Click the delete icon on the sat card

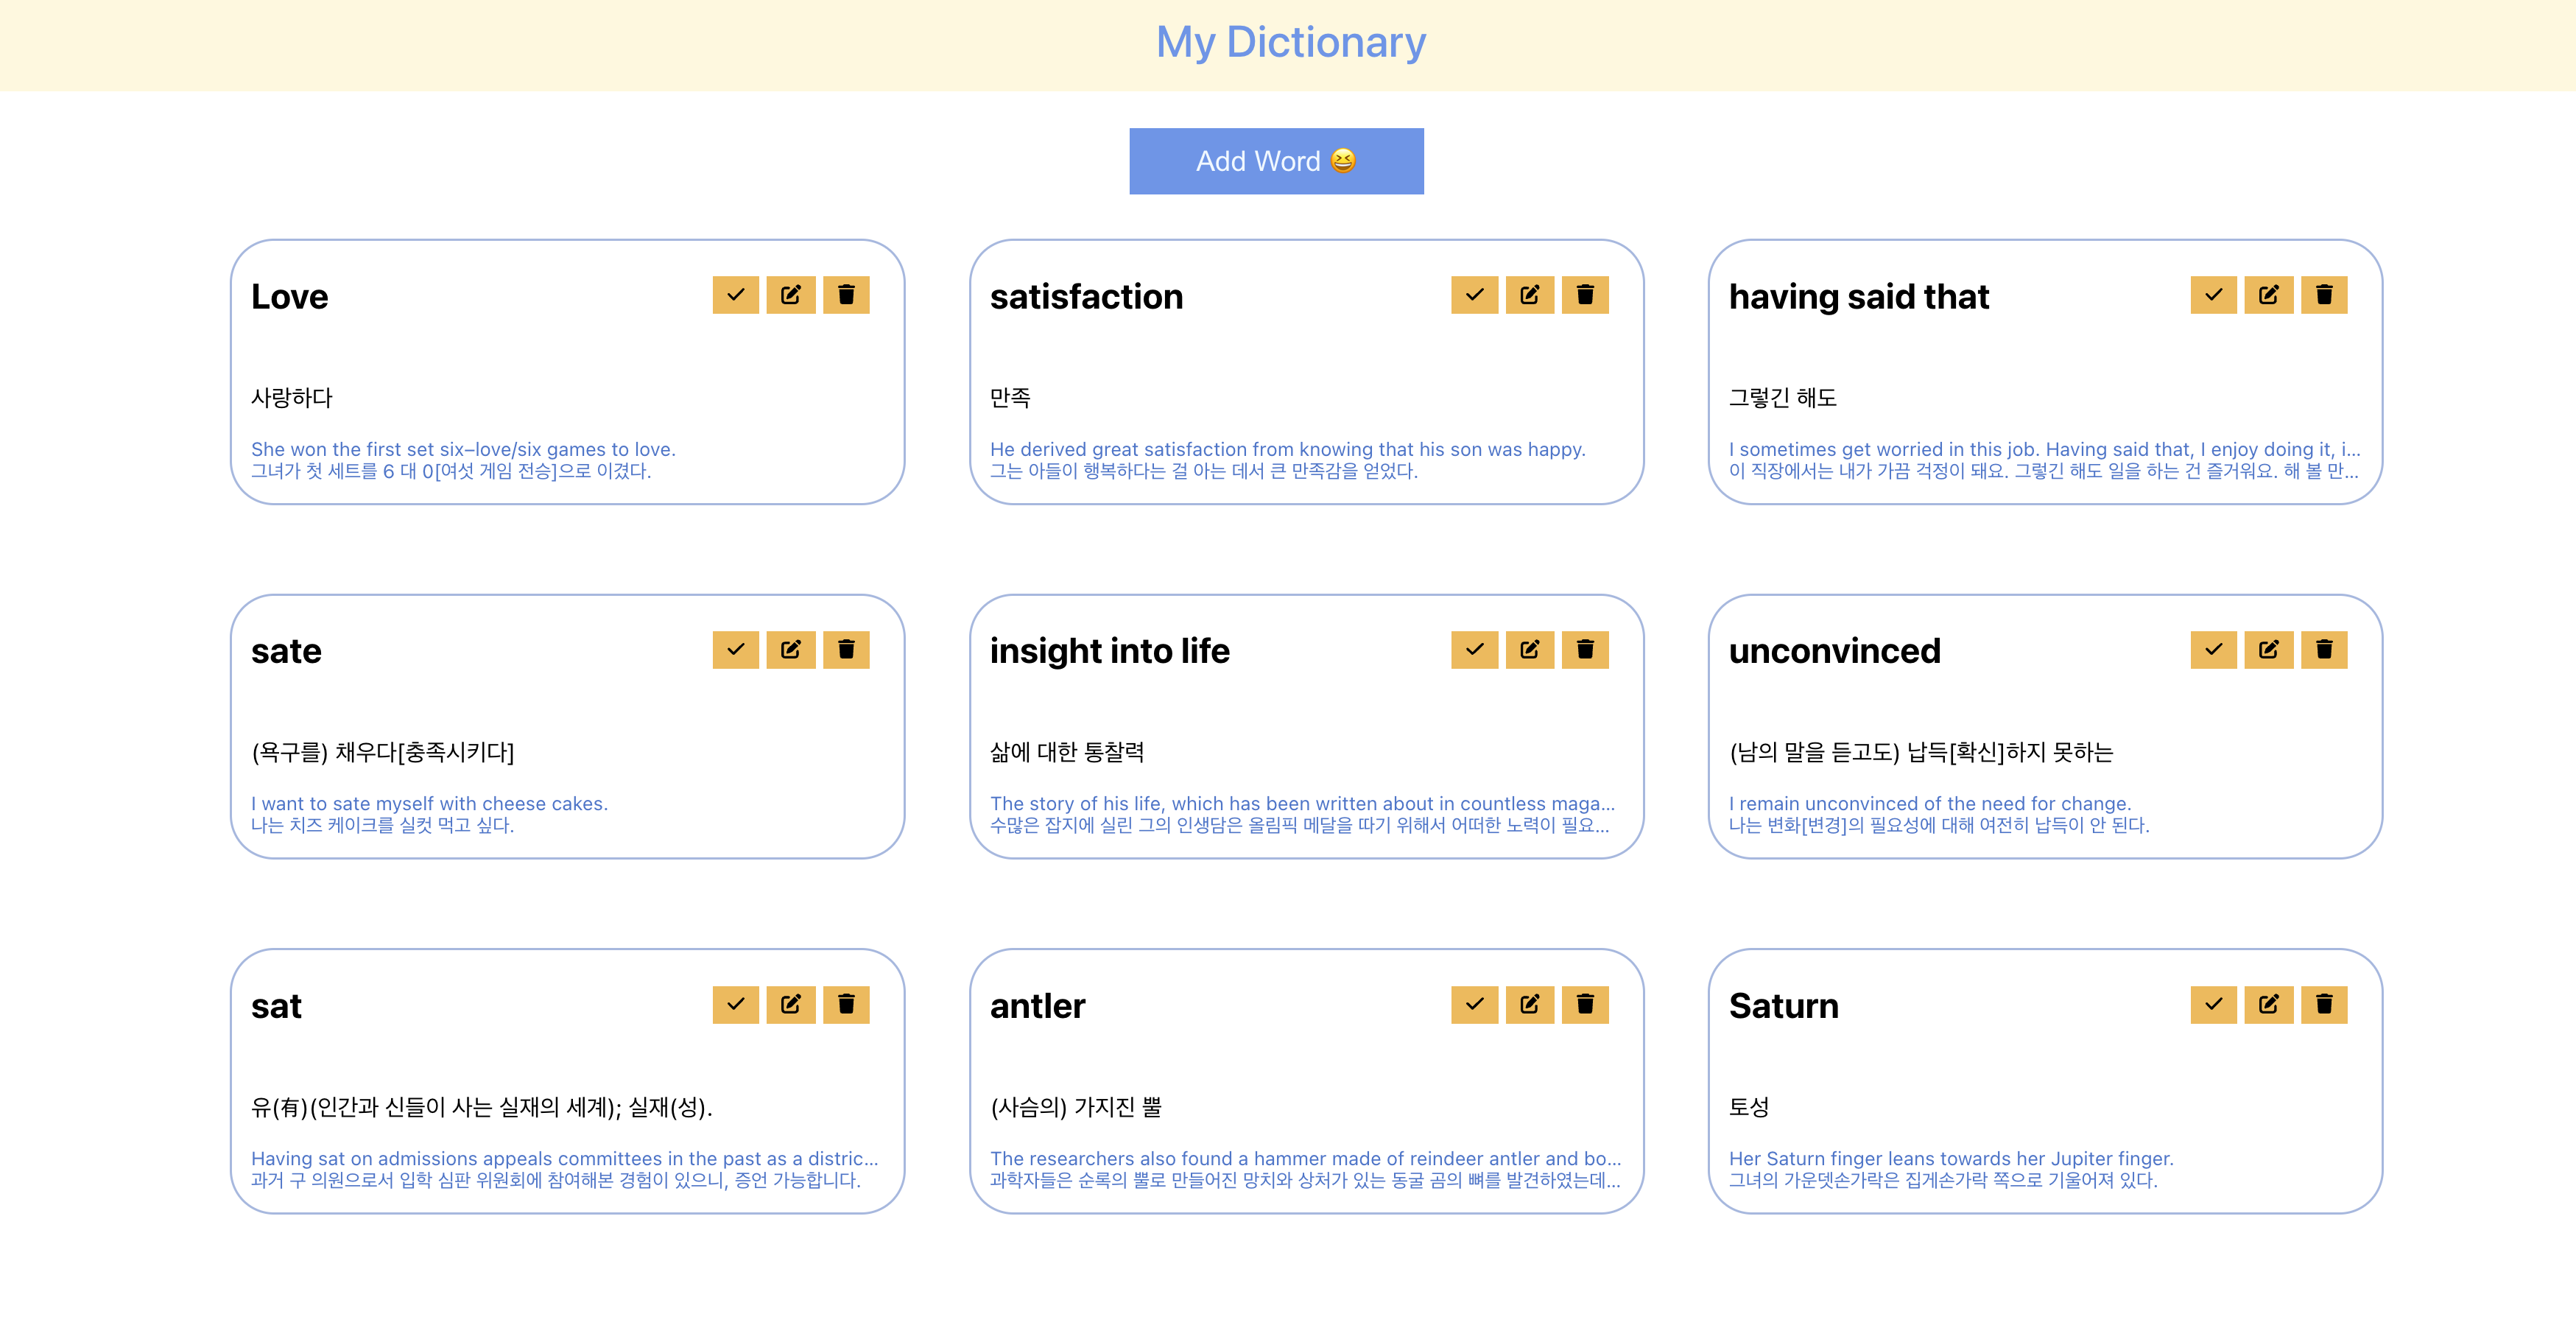pos(846,1005)
